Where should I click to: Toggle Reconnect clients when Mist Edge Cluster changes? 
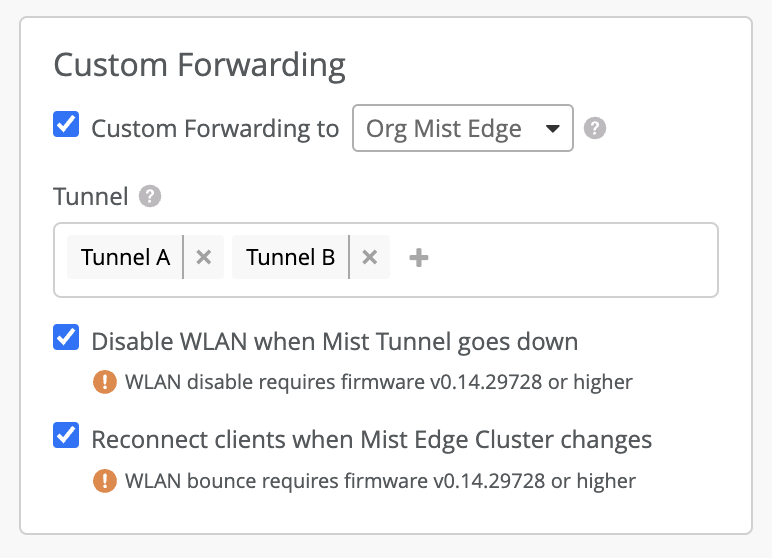click(67, 437)
